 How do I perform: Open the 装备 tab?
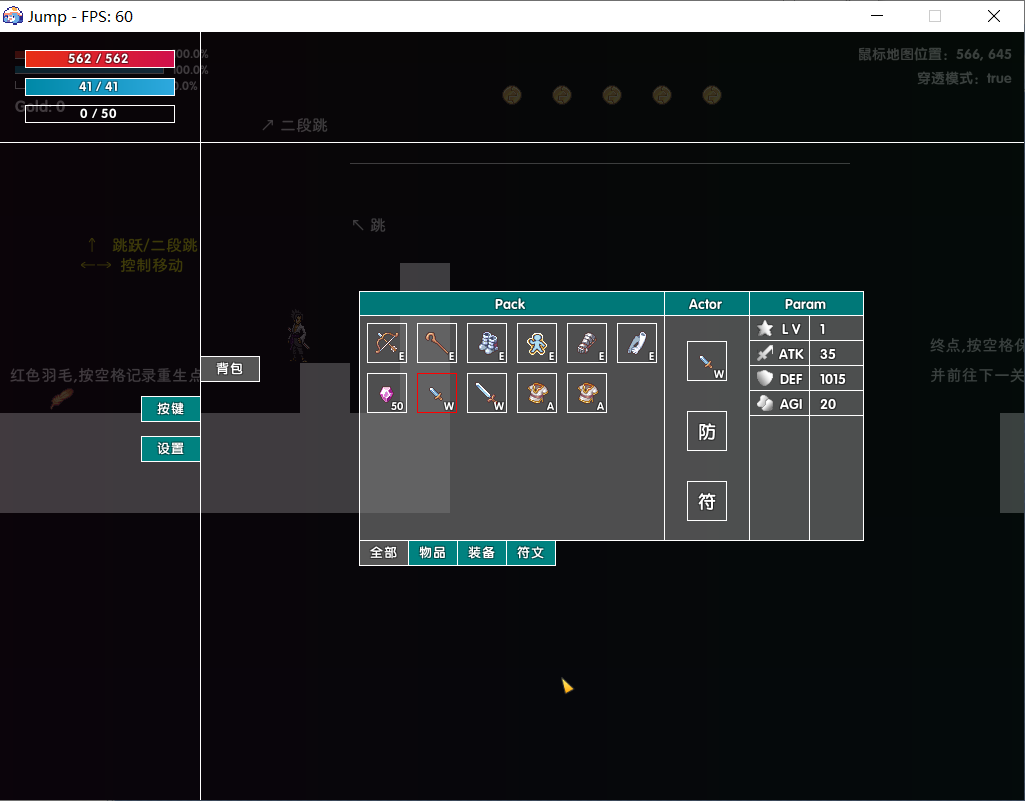click(x=482, y=553)
